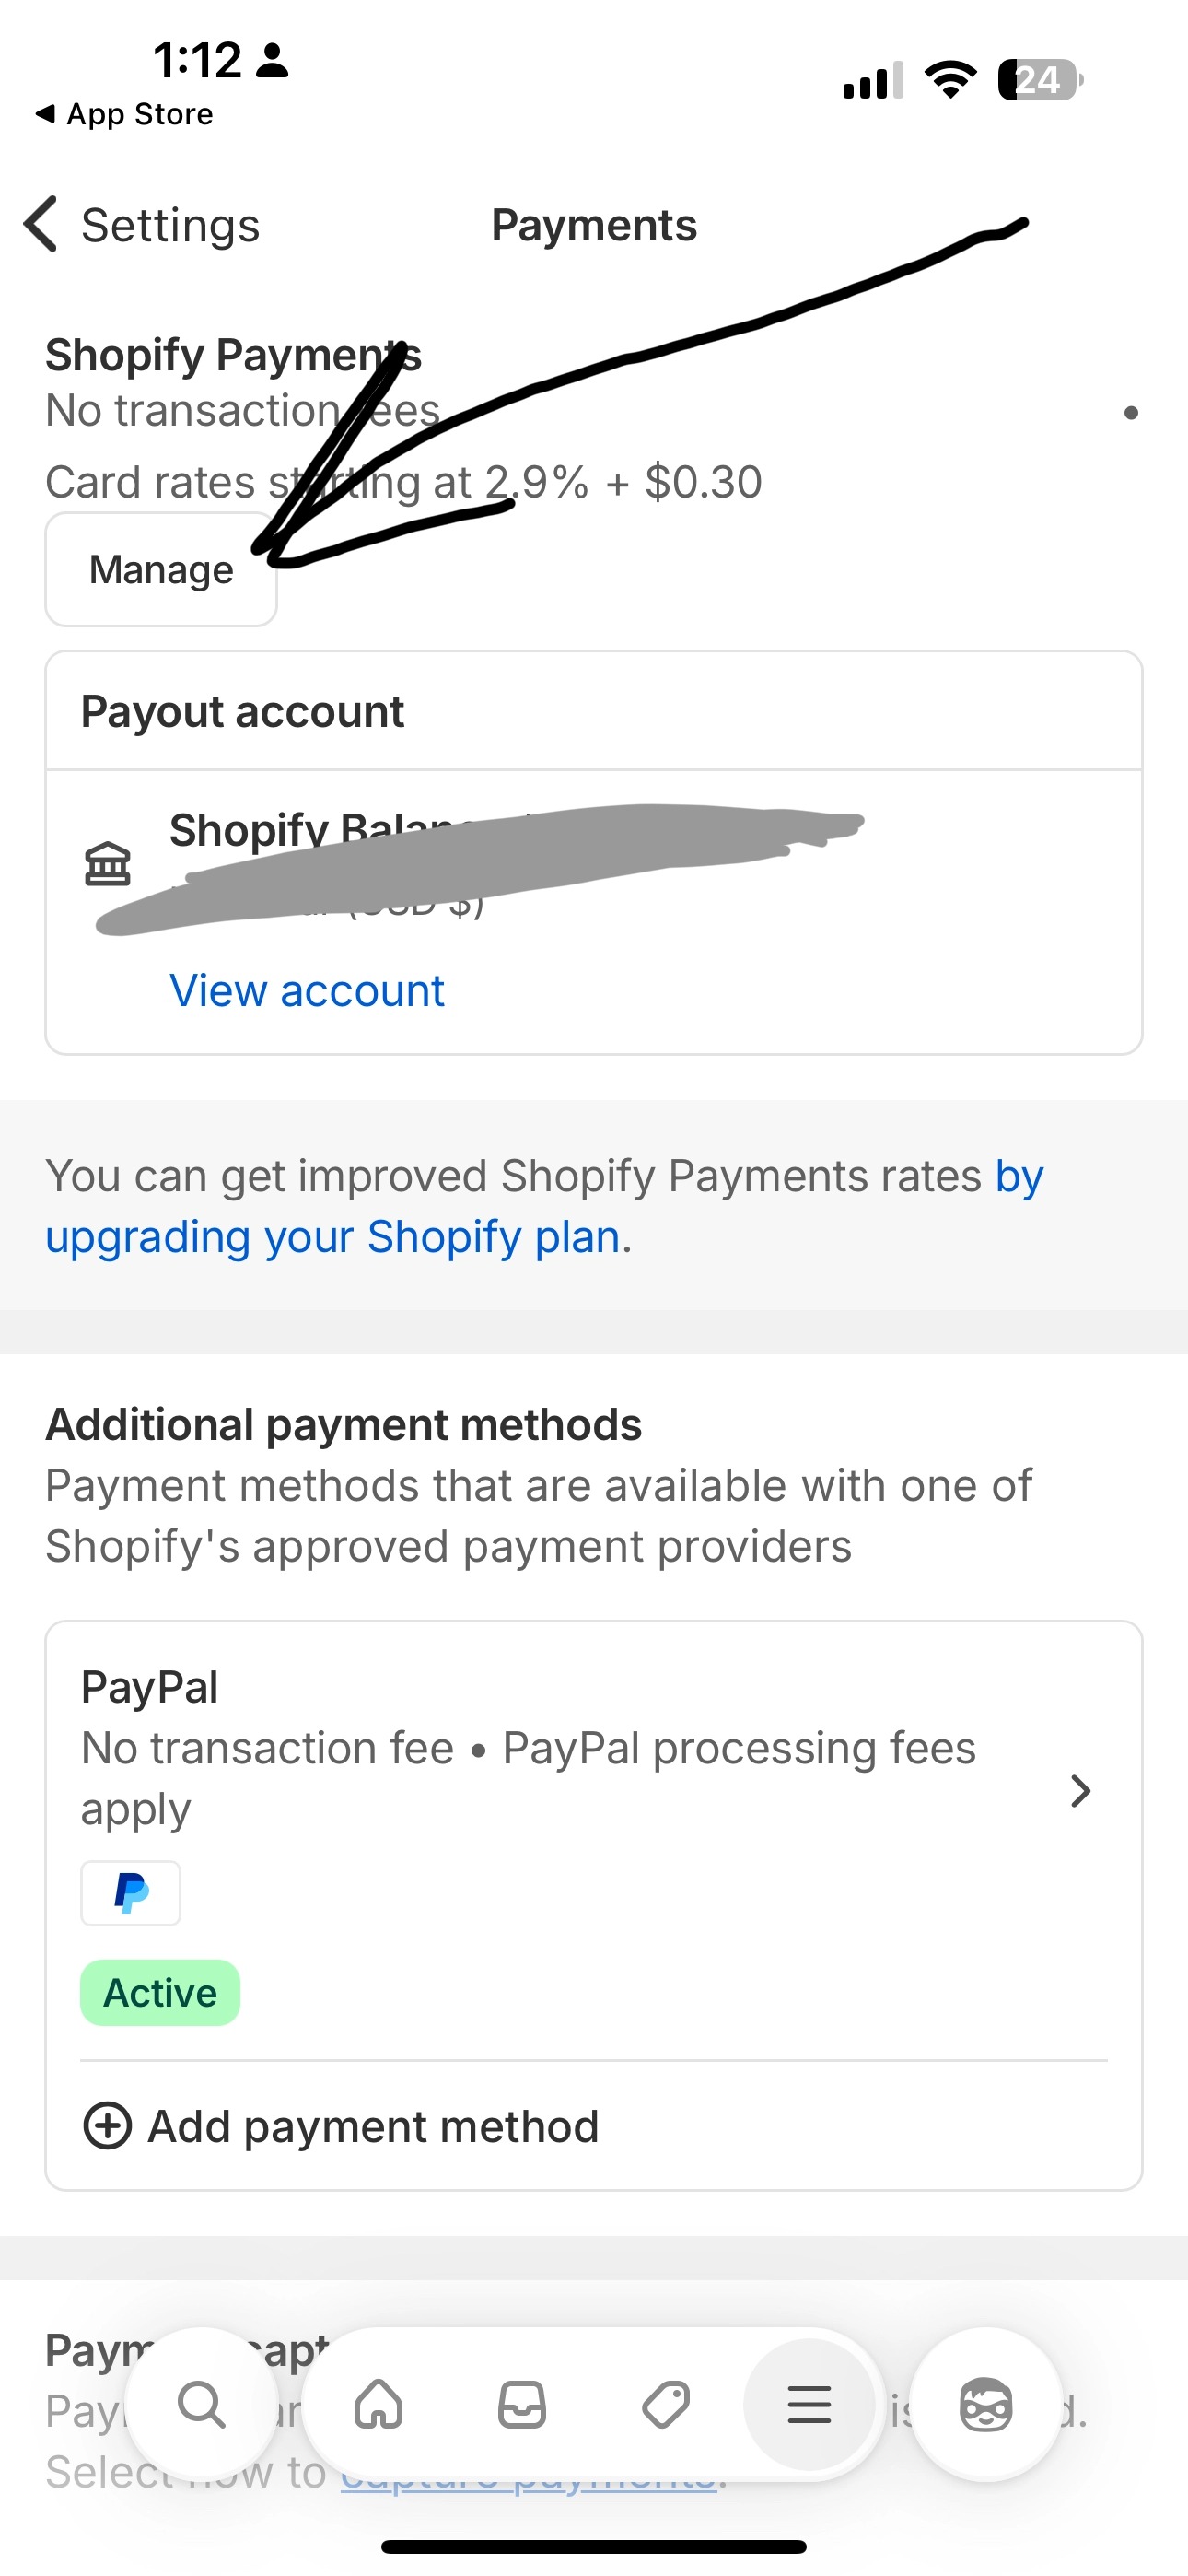Open the hamburger menu tab
The height and width of the screenshot is (2576, 1188).
click(809, 2404)
